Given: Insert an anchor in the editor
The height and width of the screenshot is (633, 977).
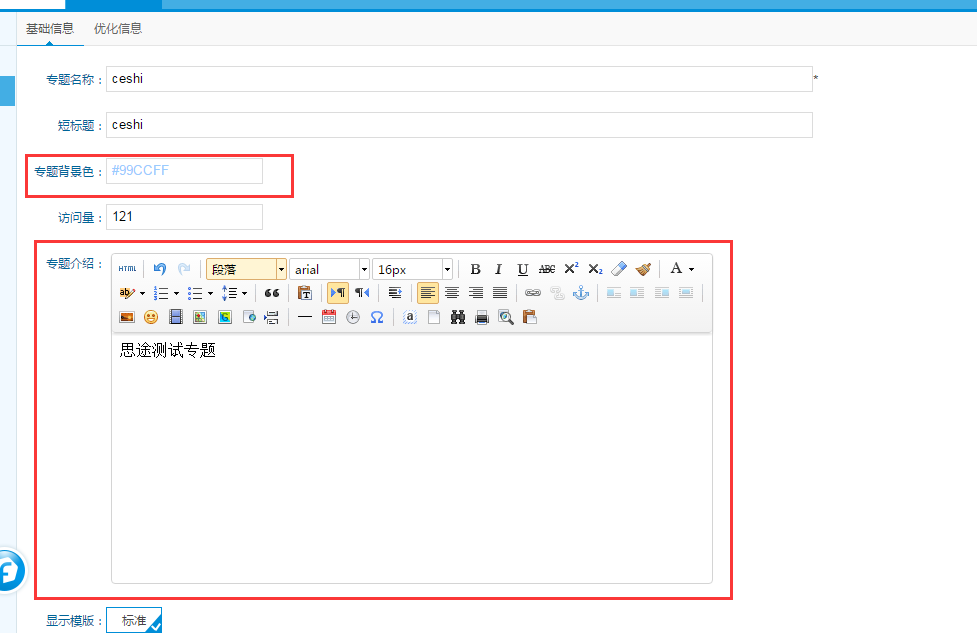Looking at the screenshot, I should 581,293.
